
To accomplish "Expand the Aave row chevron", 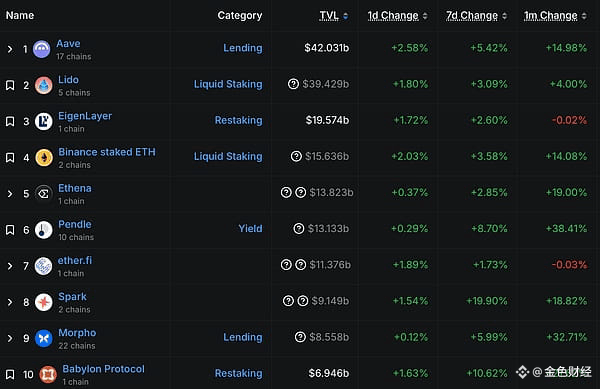I will (x=10, y=49).
